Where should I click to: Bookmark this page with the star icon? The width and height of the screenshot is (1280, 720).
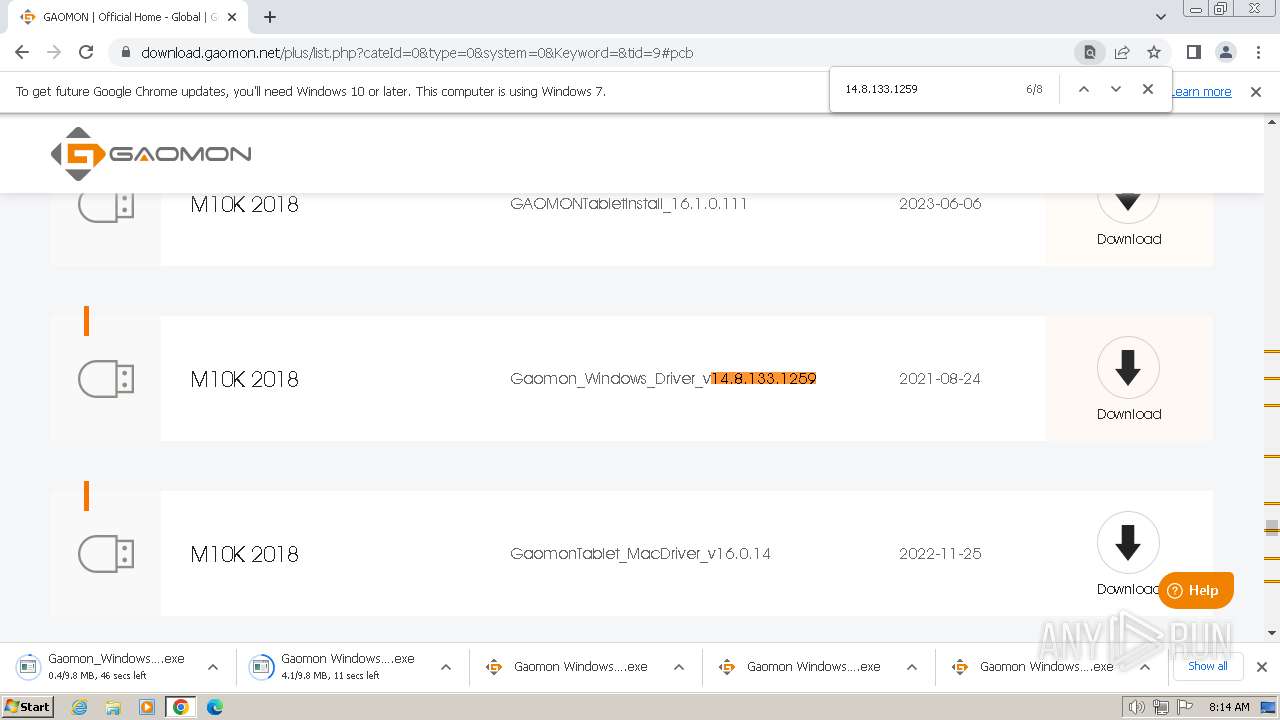1154,52
